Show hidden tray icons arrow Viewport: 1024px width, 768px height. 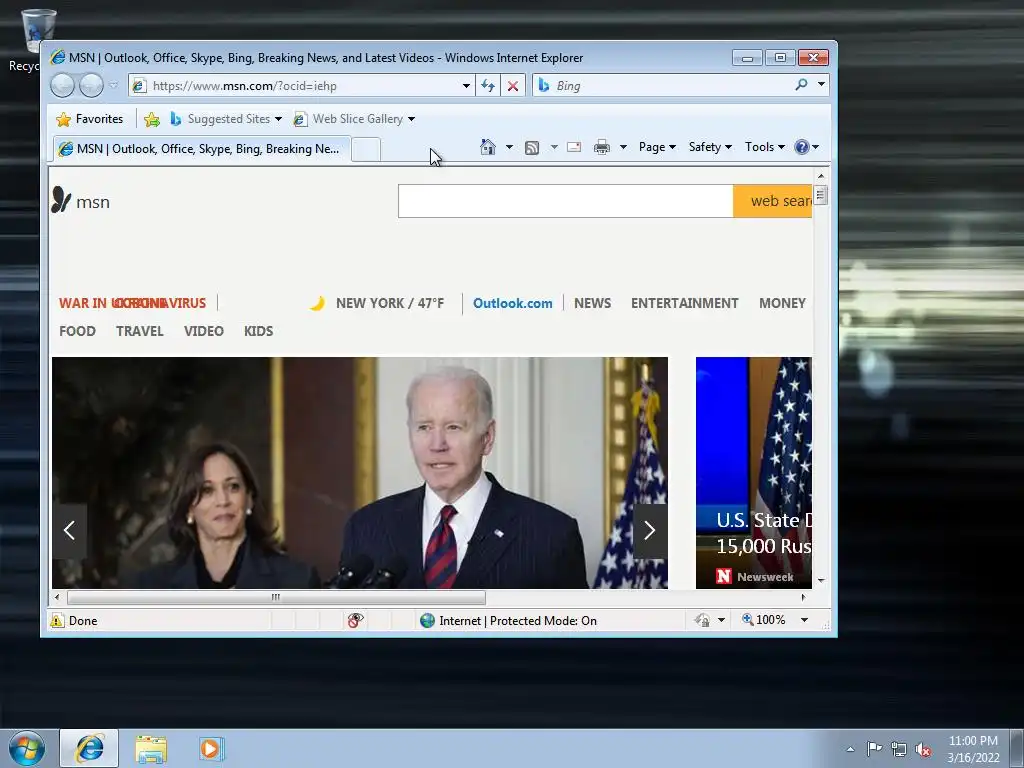[850, 749]
